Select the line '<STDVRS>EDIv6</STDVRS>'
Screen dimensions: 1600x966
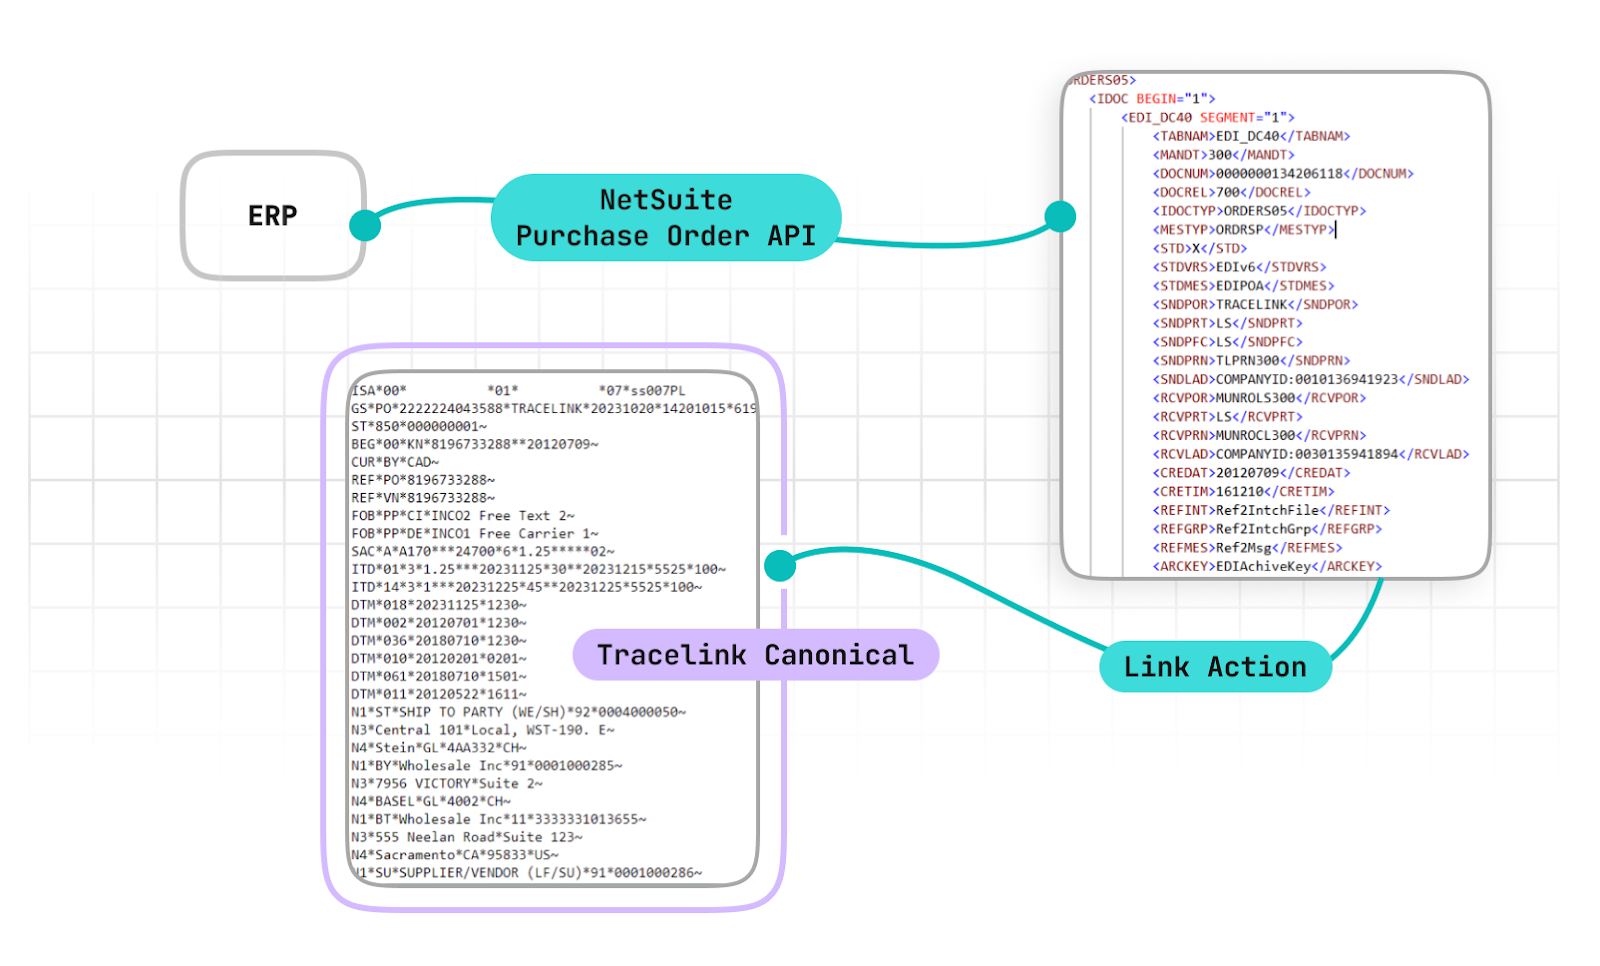pyautogui.click(x=1239, y=267)
